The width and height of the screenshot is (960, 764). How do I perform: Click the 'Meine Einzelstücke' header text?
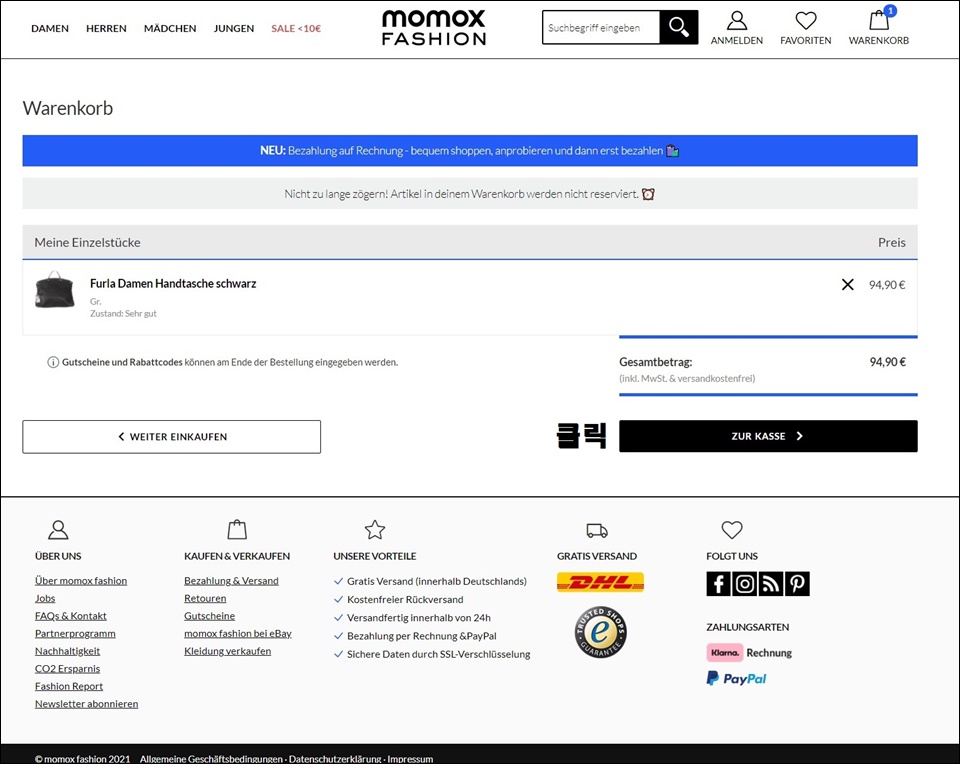88,242
